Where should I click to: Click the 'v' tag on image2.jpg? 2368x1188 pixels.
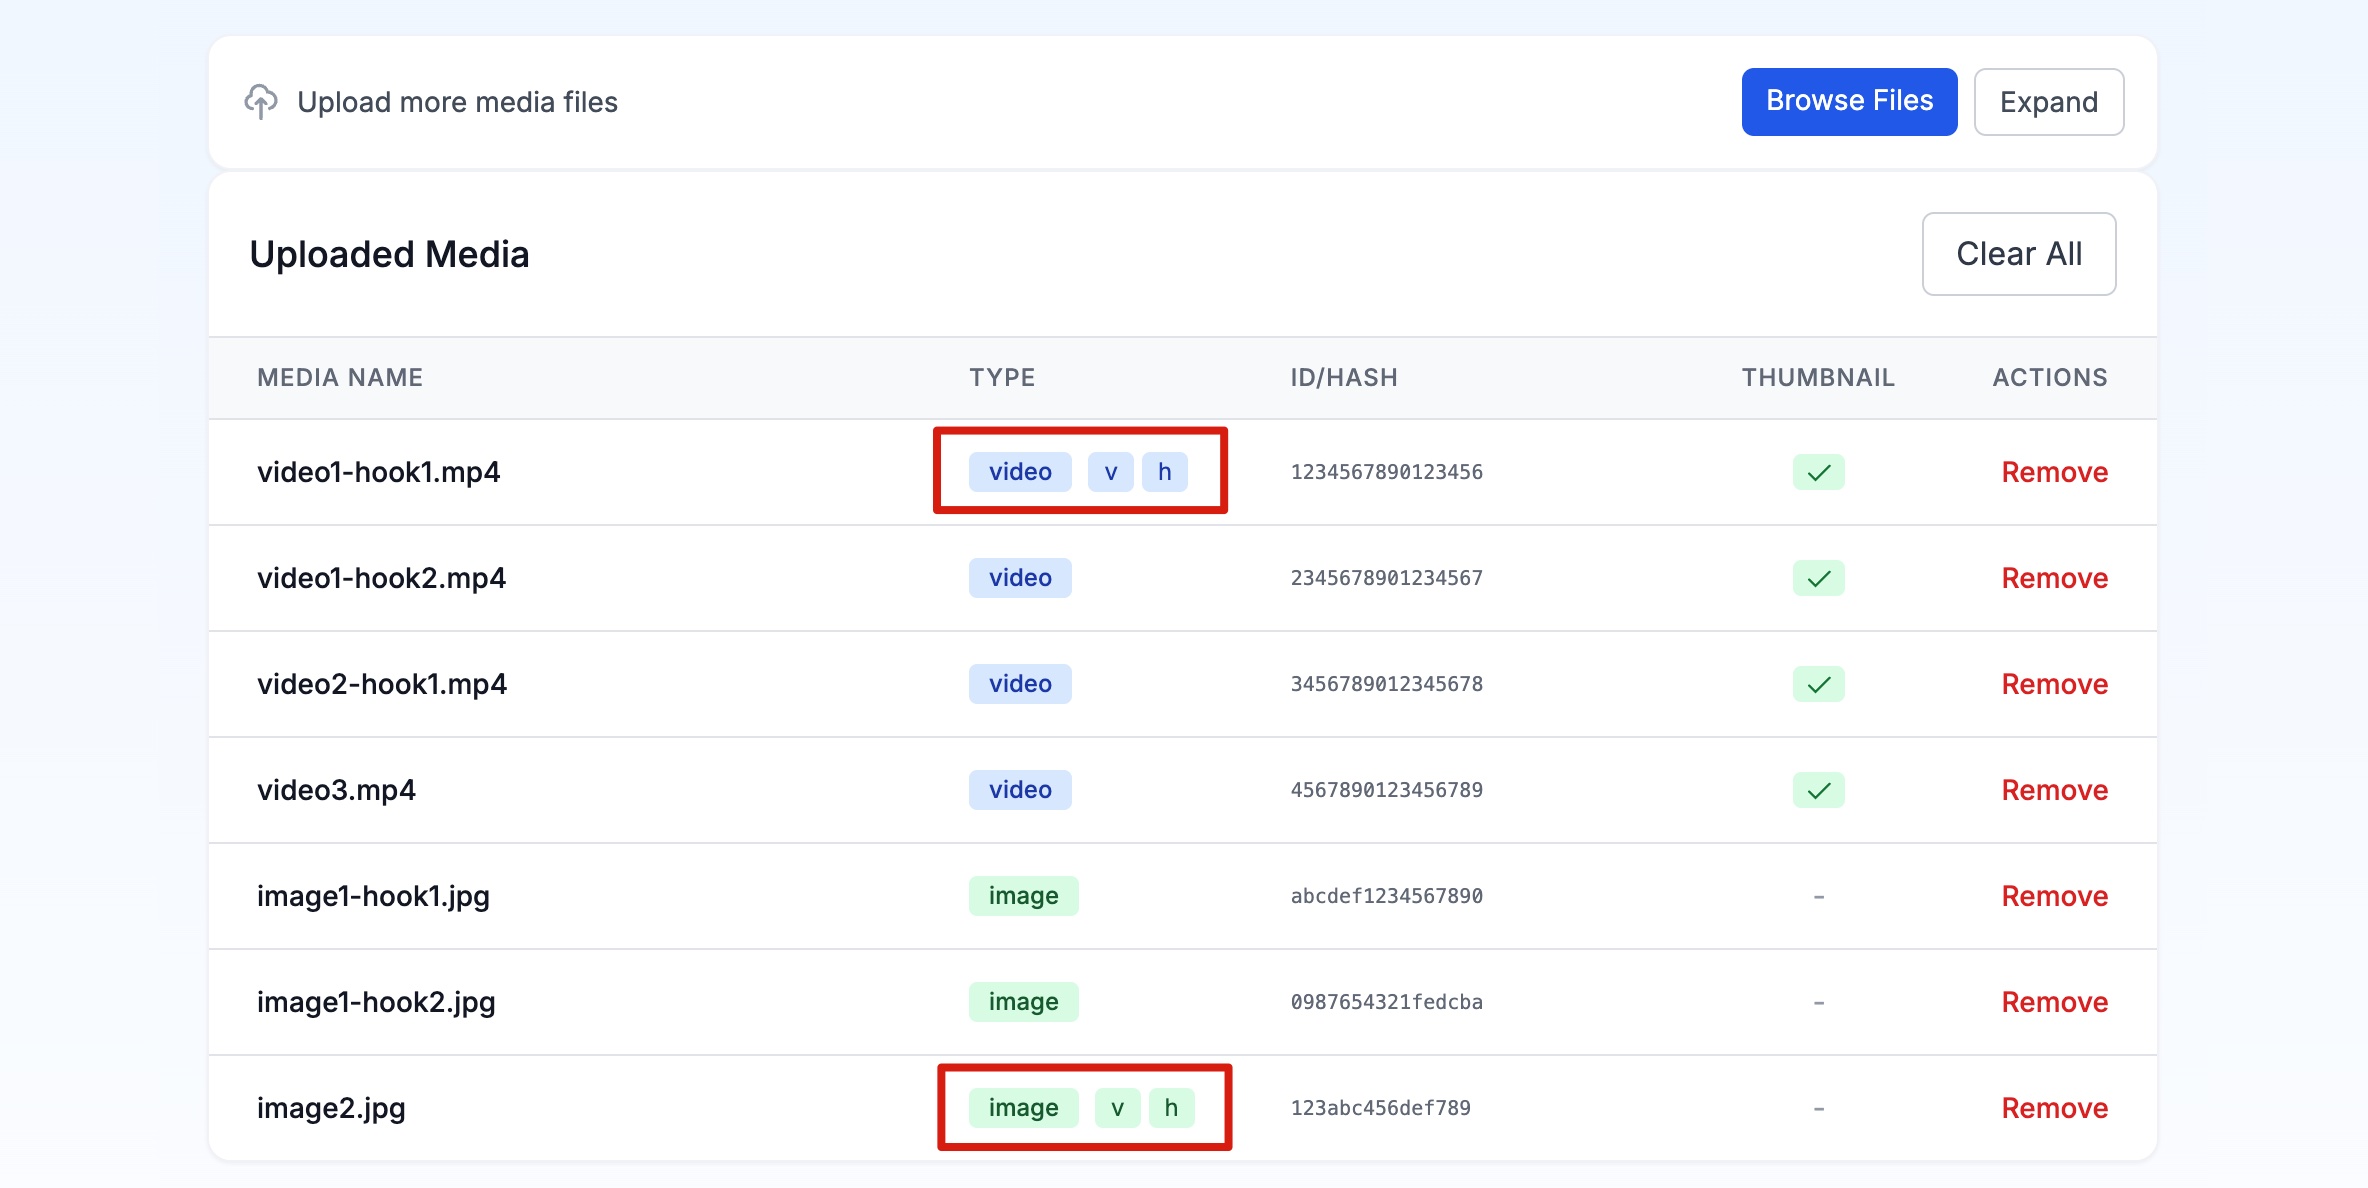[x=1117, y=1108]
